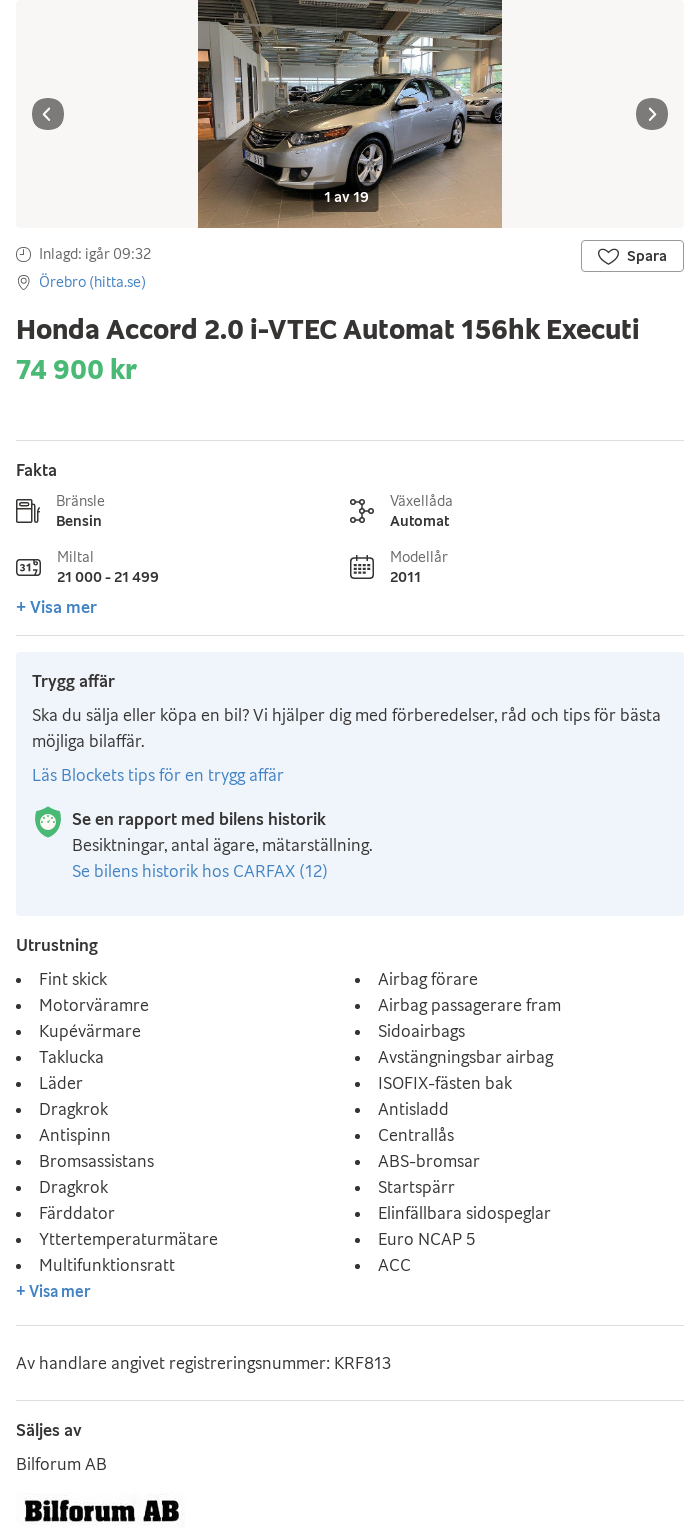This screenshot has width=700, height=1528.
Task: Click the gearbox Växellåda icon
Action: pos(362,511)
